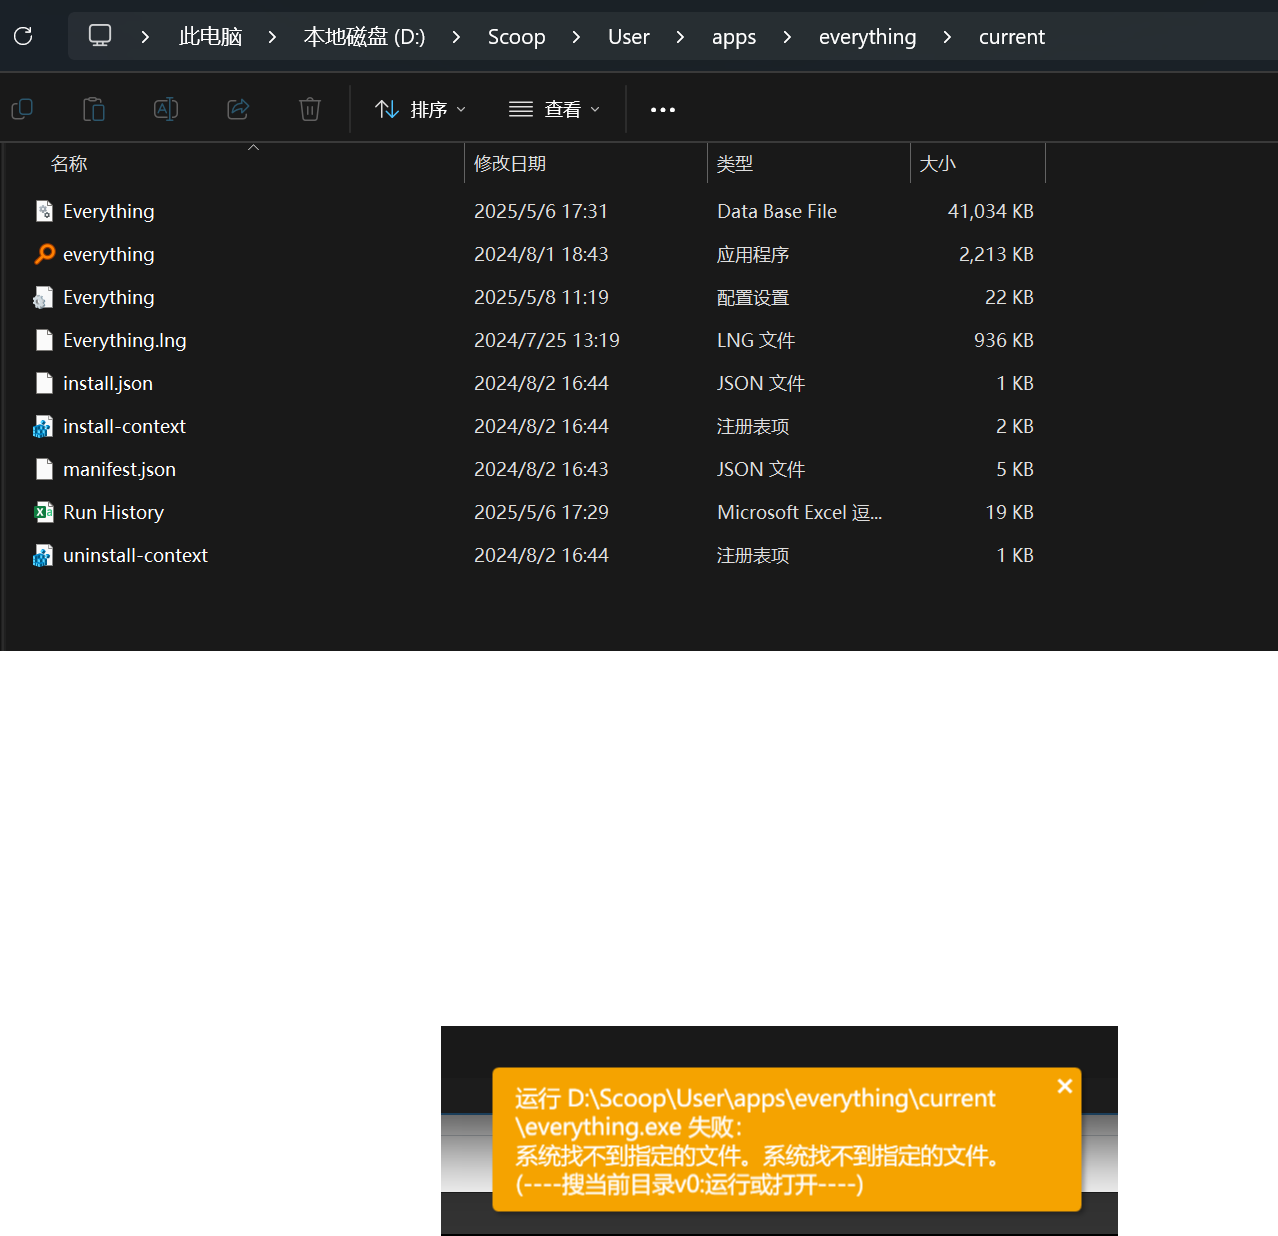Navigate to User breadcrumb folder
This screenshot has height=1236, width=1278.
pyautogui.click(x=628, y=37)
